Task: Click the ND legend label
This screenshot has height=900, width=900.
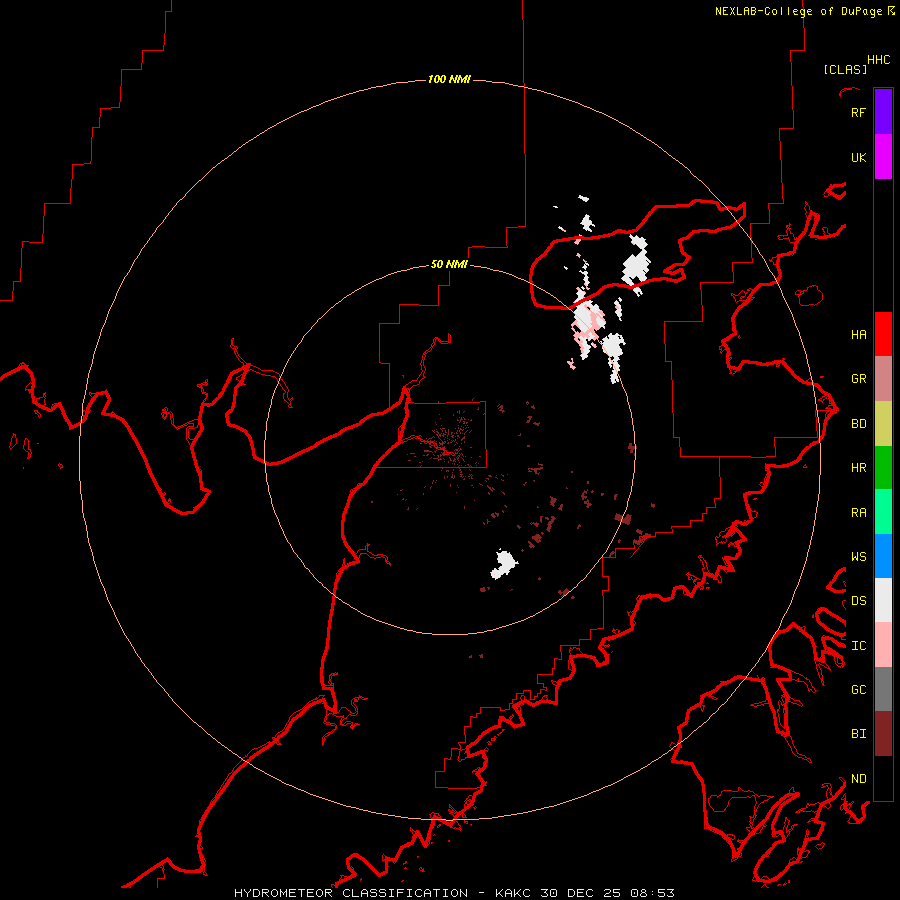Action: click(x=858, y=779)
